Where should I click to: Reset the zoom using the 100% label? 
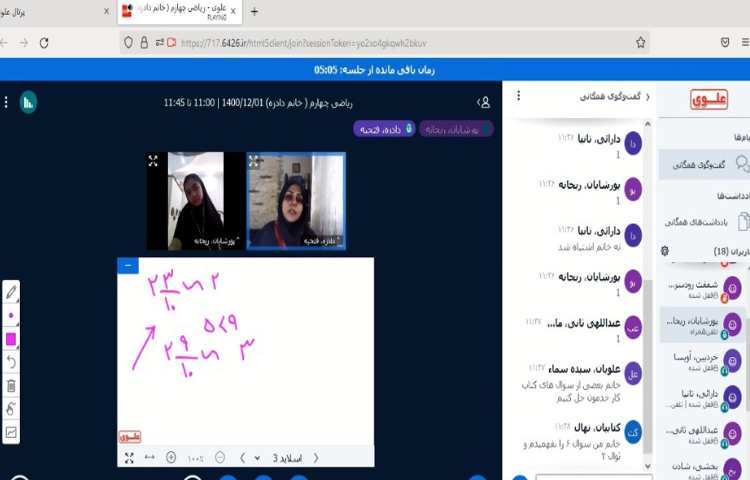click(195, 458)
